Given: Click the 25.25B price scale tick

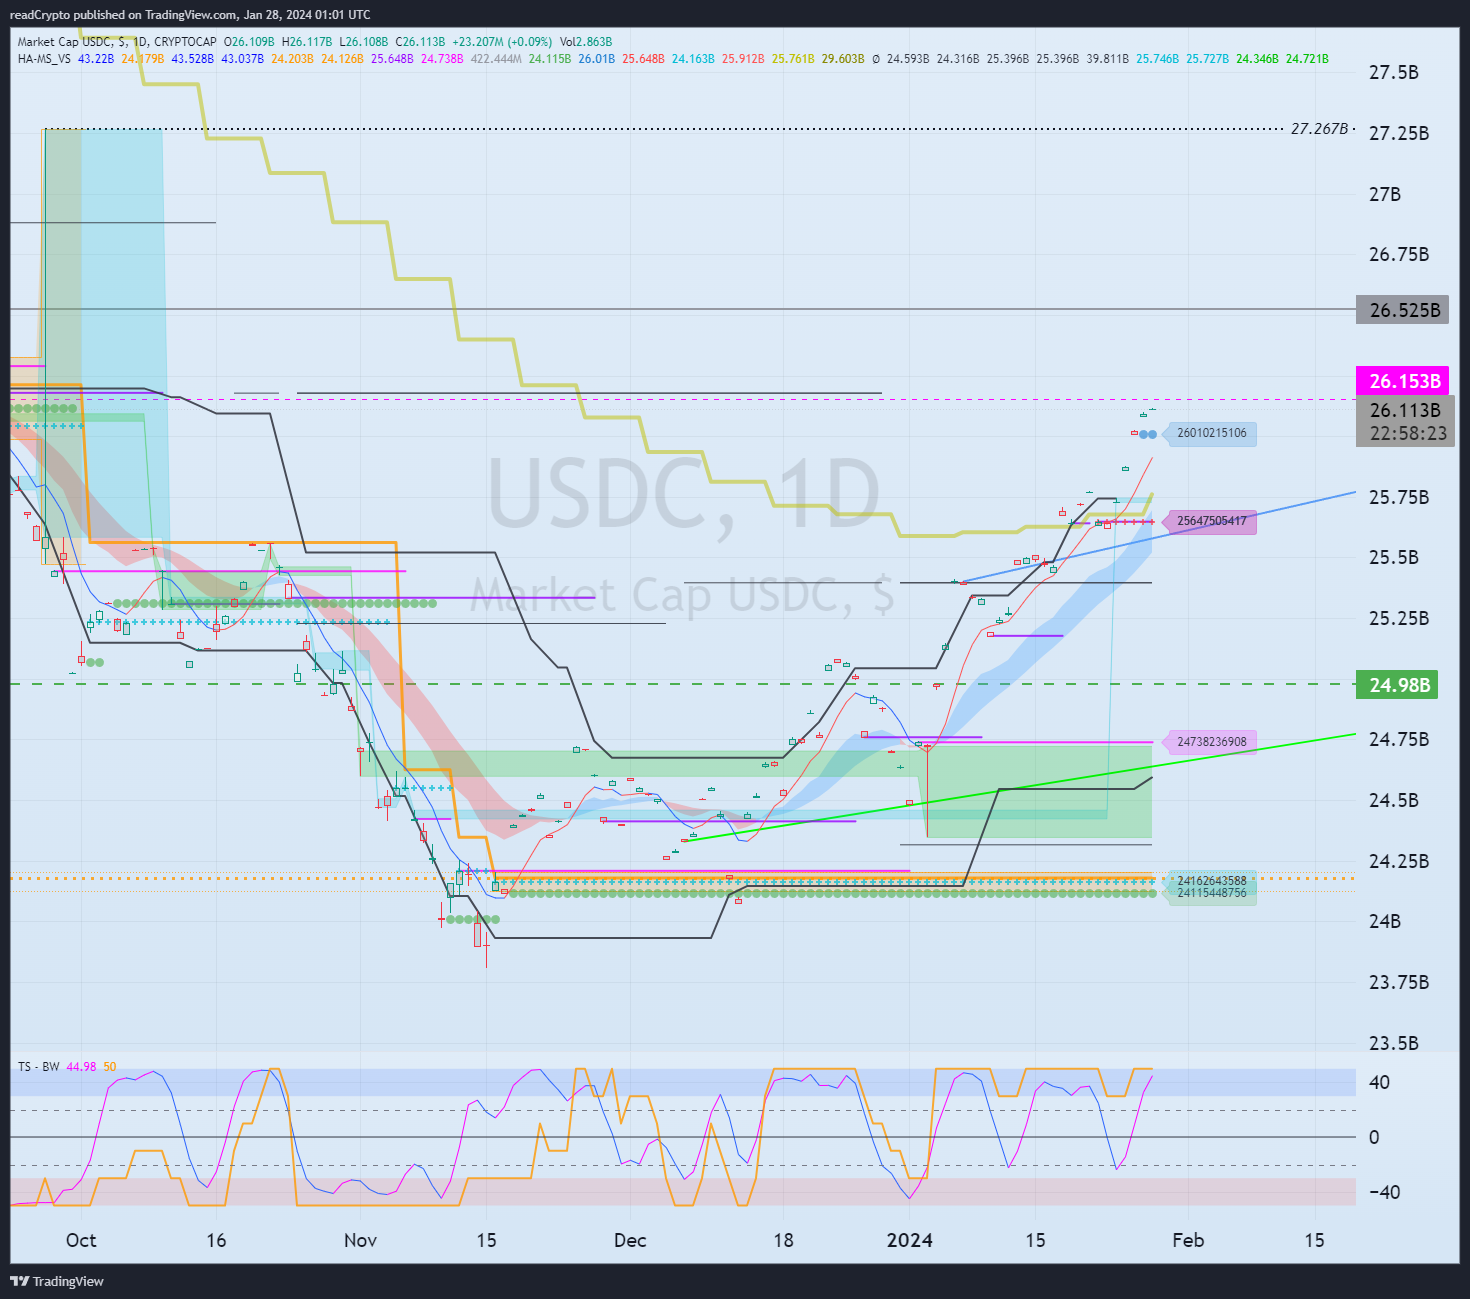Looking at the screenshot, I should coord(1399,618).
